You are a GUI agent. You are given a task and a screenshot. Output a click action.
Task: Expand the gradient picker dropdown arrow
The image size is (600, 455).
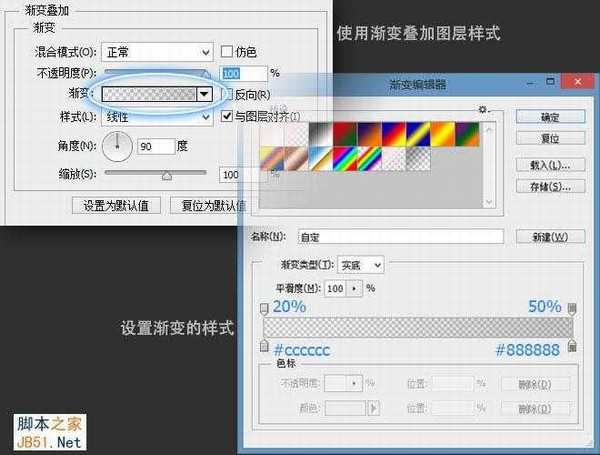205,94
